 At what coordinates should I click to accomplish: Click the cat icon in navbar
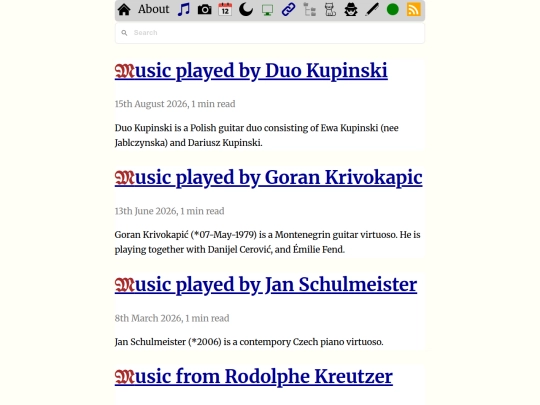coord(330,10)
